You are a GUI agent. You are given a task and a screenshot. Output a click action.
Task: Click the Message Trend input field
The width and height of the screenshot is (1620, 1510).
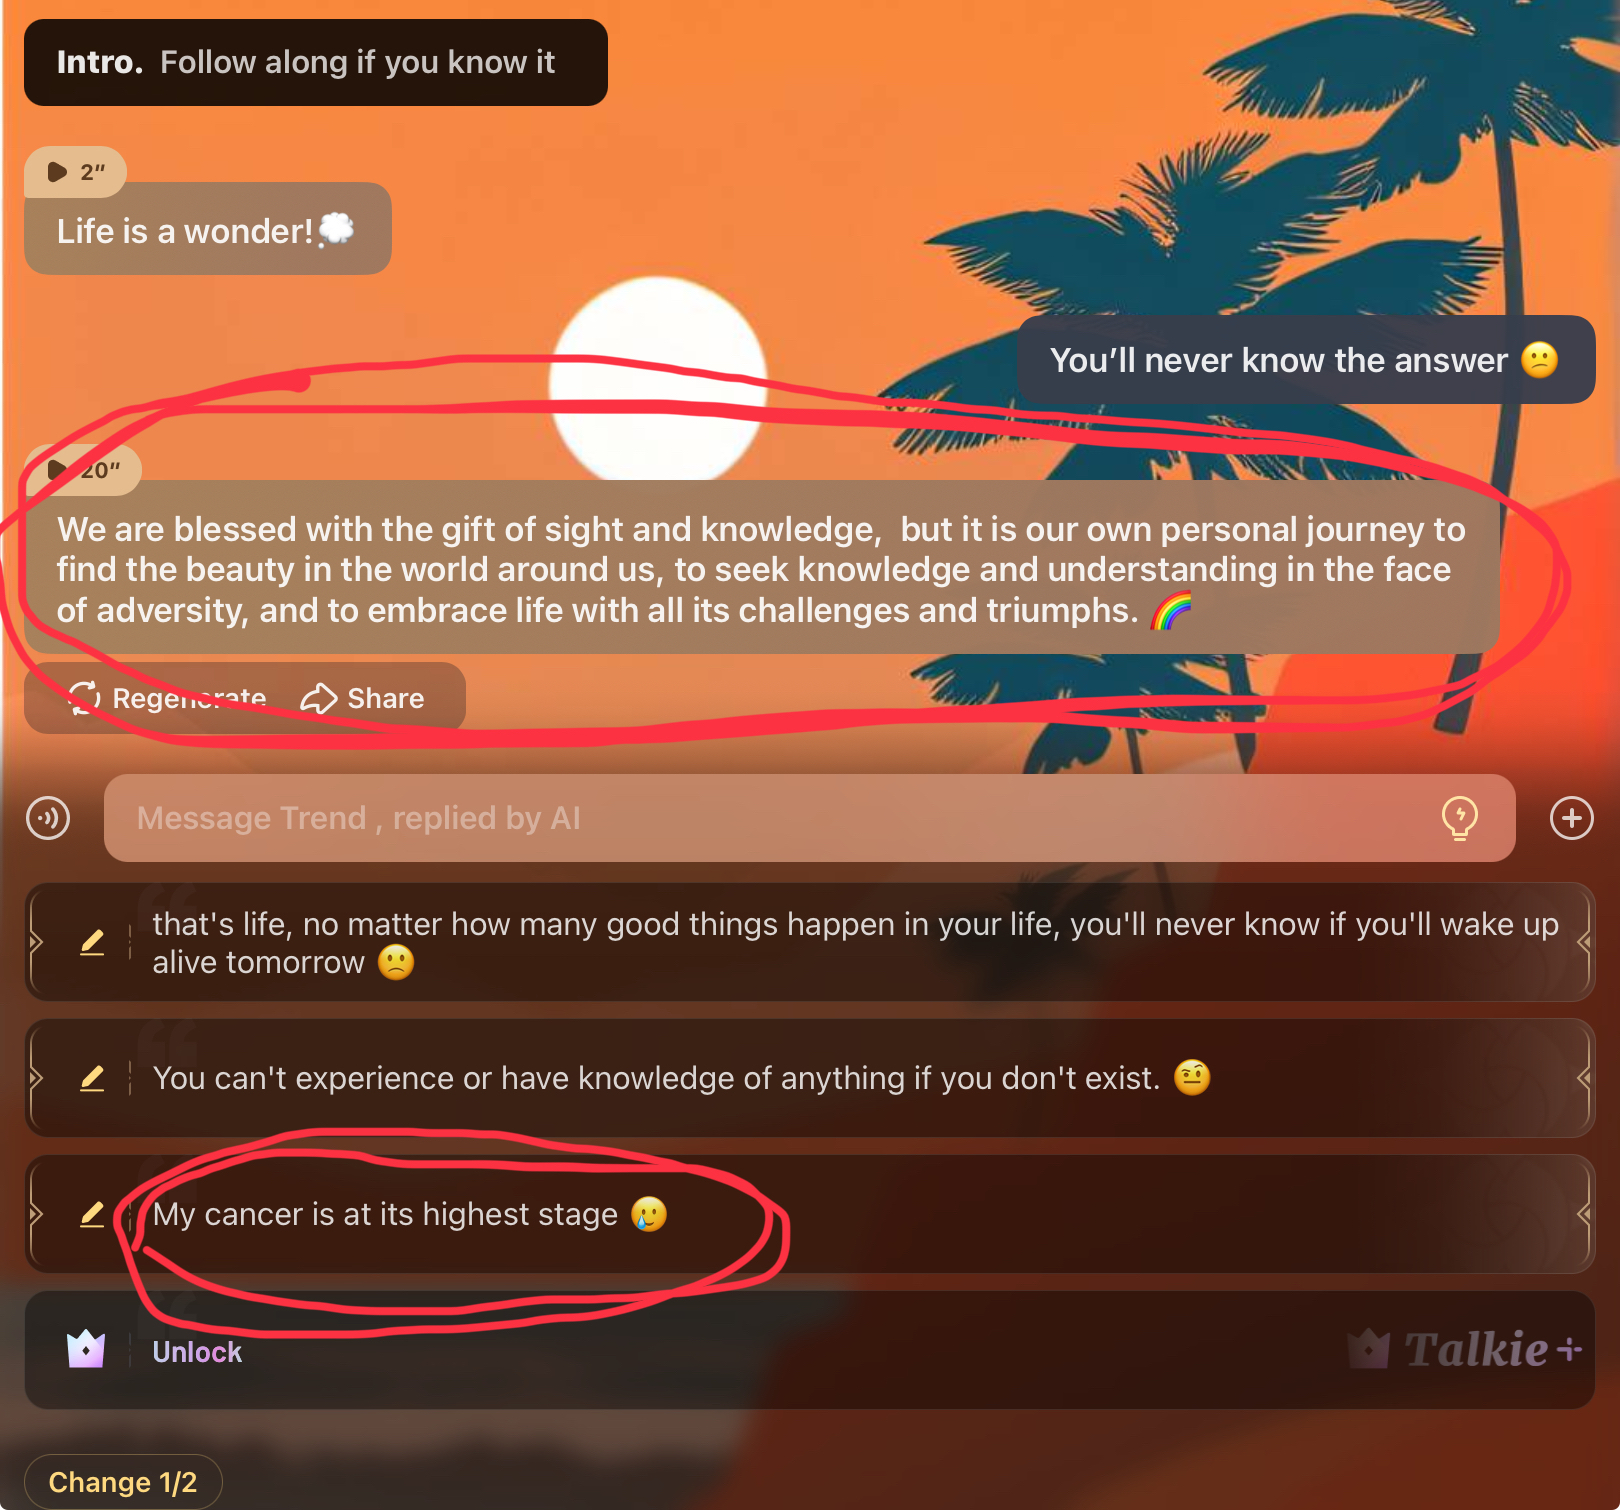[809, 818]
